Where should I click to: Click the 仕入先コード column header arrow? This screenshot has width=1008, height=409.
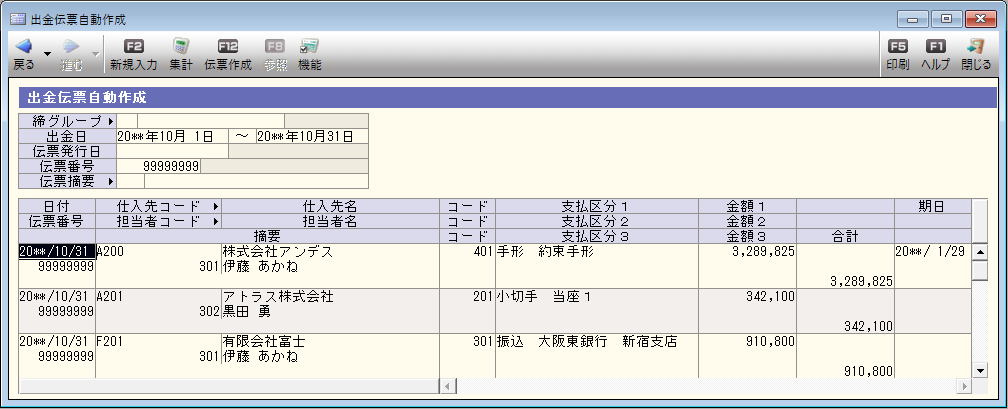coord(214,206)
